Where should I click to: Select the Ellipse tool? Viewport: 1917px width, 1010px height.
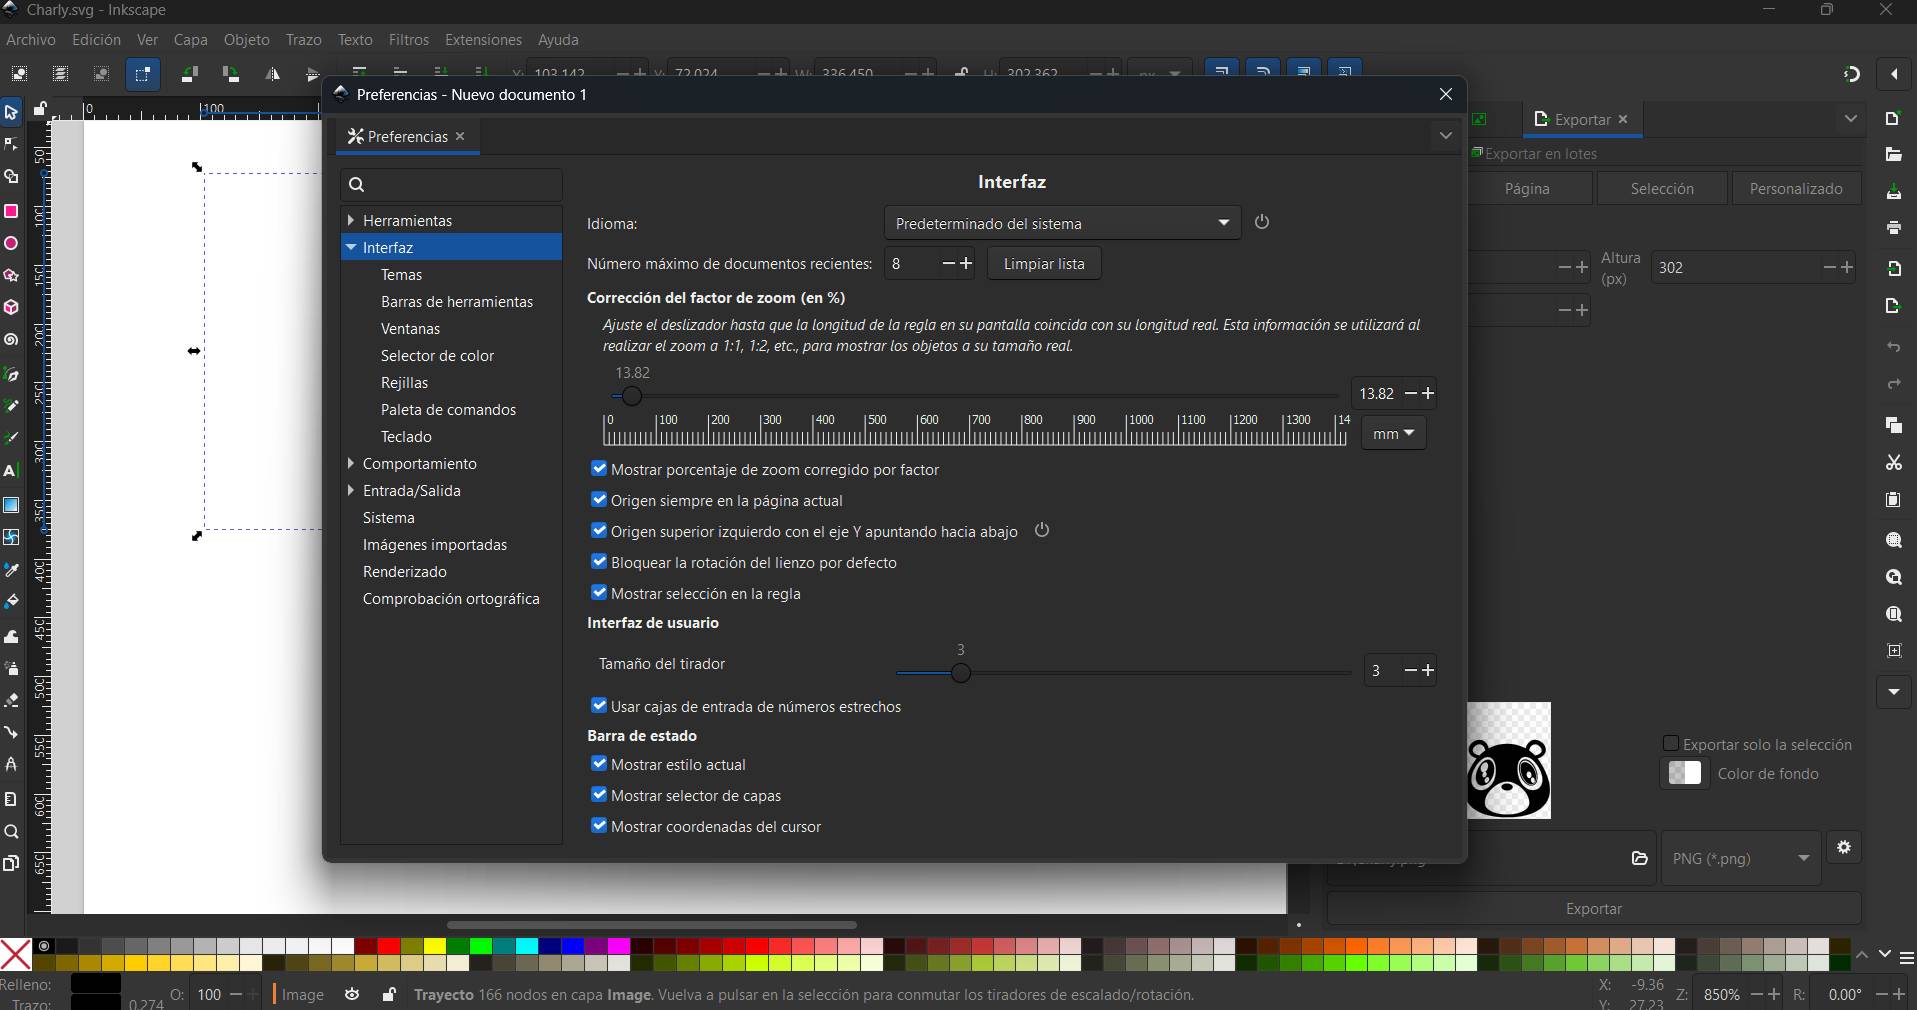(x=11, y=243)
